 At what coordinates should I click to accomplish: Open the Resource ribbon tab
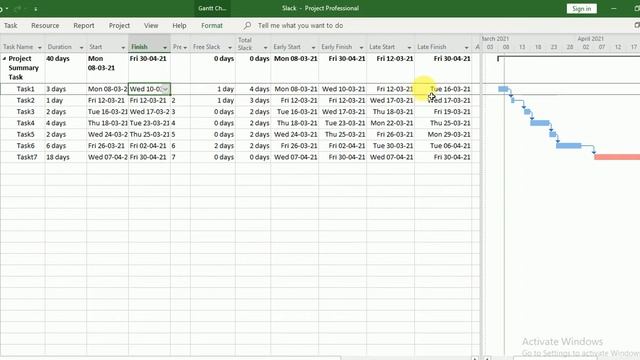pos(45,25)
